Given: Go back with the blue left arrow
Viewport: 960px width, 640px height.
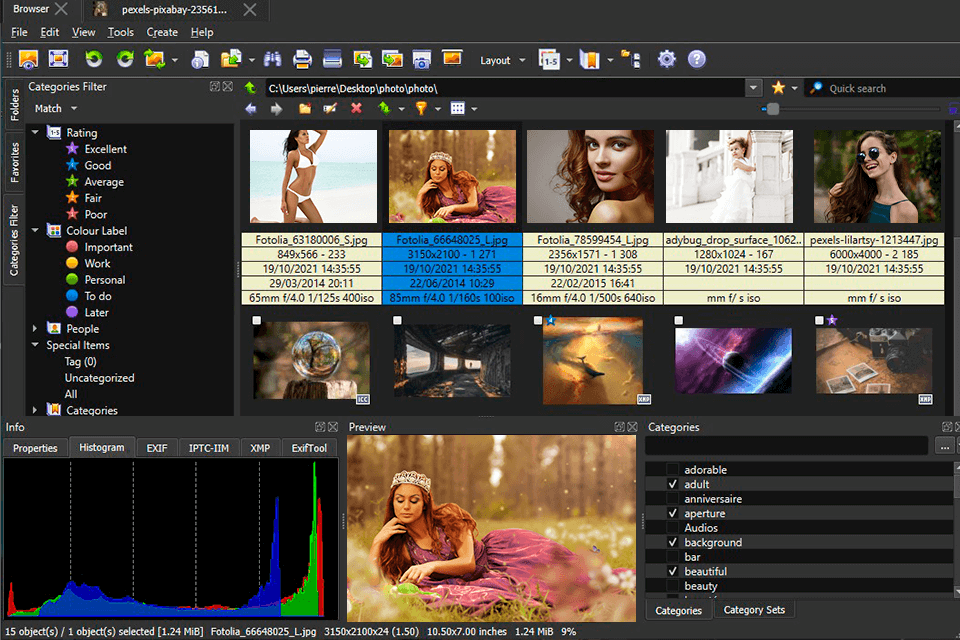Looking at the screenshot, I should point(250,109).
